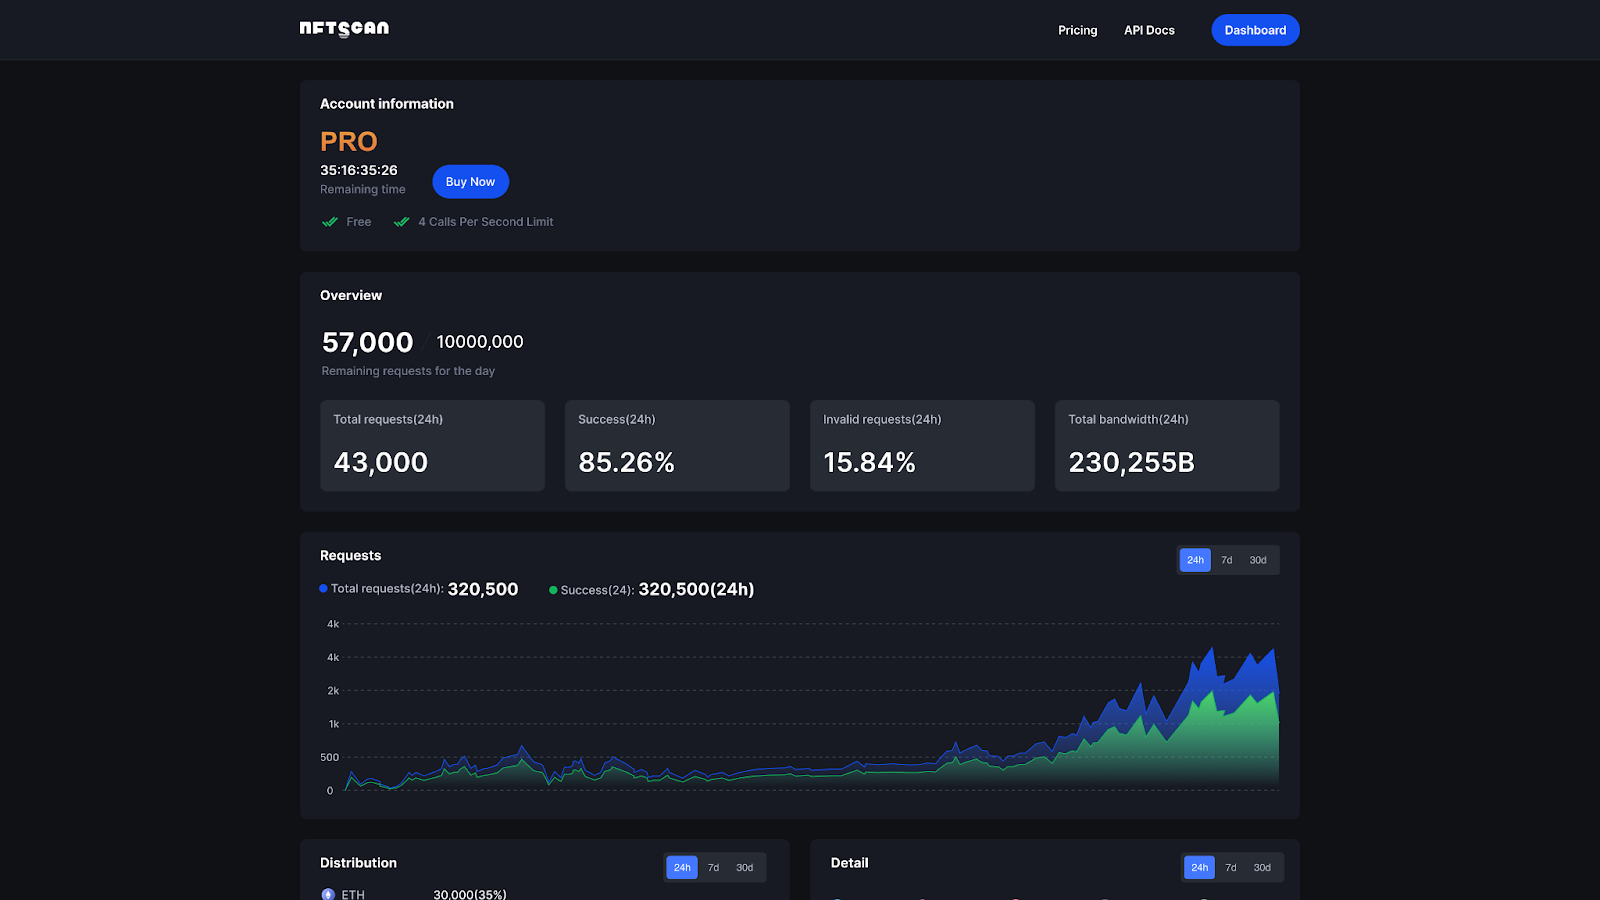Click the ETH 30,000(35%) distribution value

click(x=470, y=894)
